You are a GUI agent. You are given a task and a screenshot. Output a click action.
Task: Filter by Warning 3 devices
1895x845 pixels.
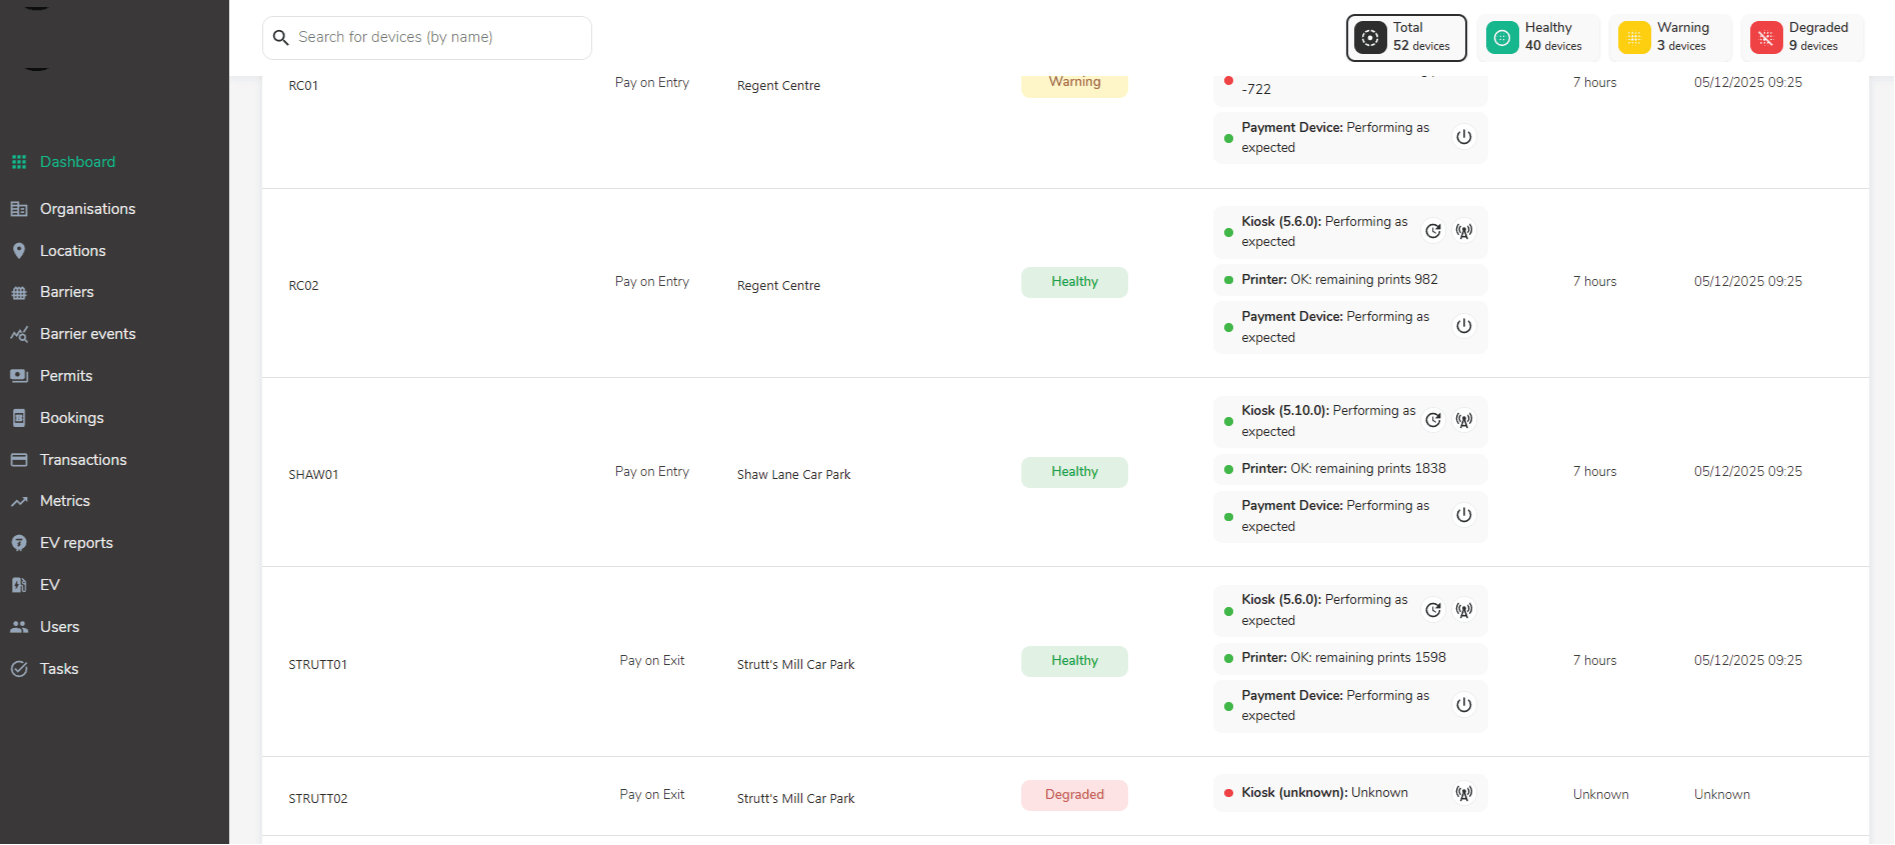coord(1670,38)
